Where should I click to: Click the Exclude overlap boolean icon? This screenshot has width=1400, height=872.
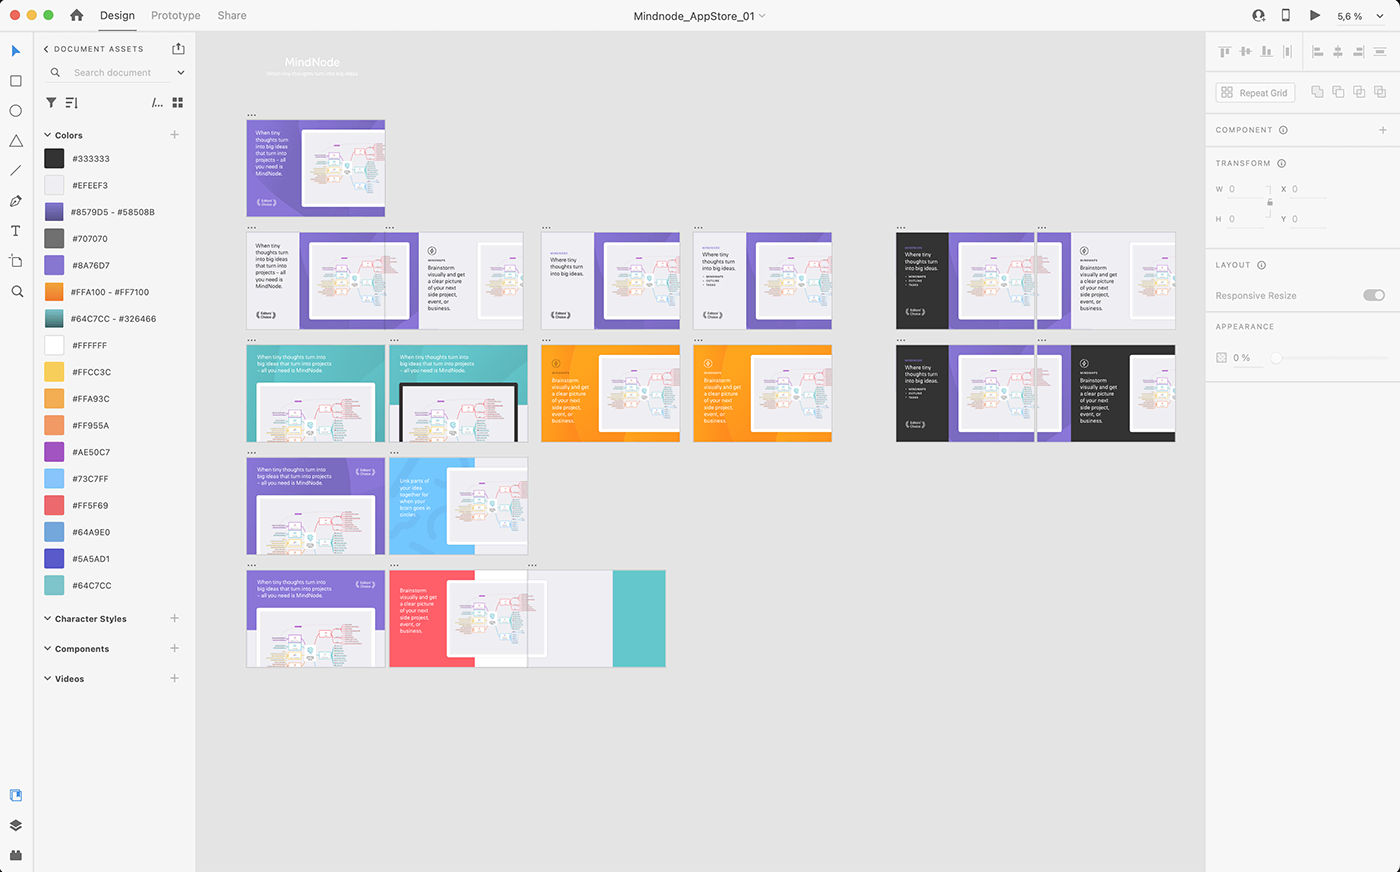pyautogui.click(x=1380, y=92)
